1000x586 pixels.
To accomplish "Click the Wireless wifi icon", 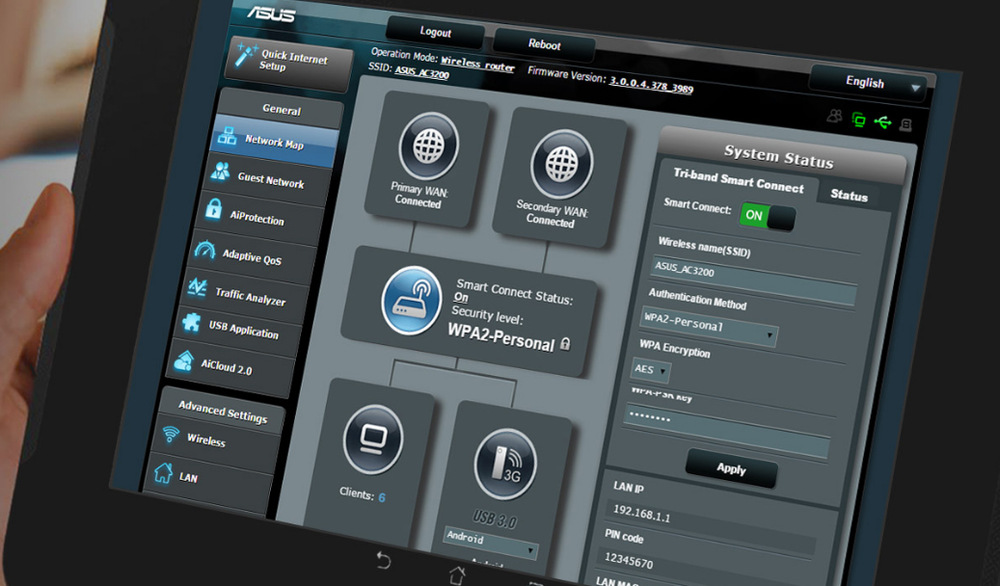I will (x=170, y=434).
